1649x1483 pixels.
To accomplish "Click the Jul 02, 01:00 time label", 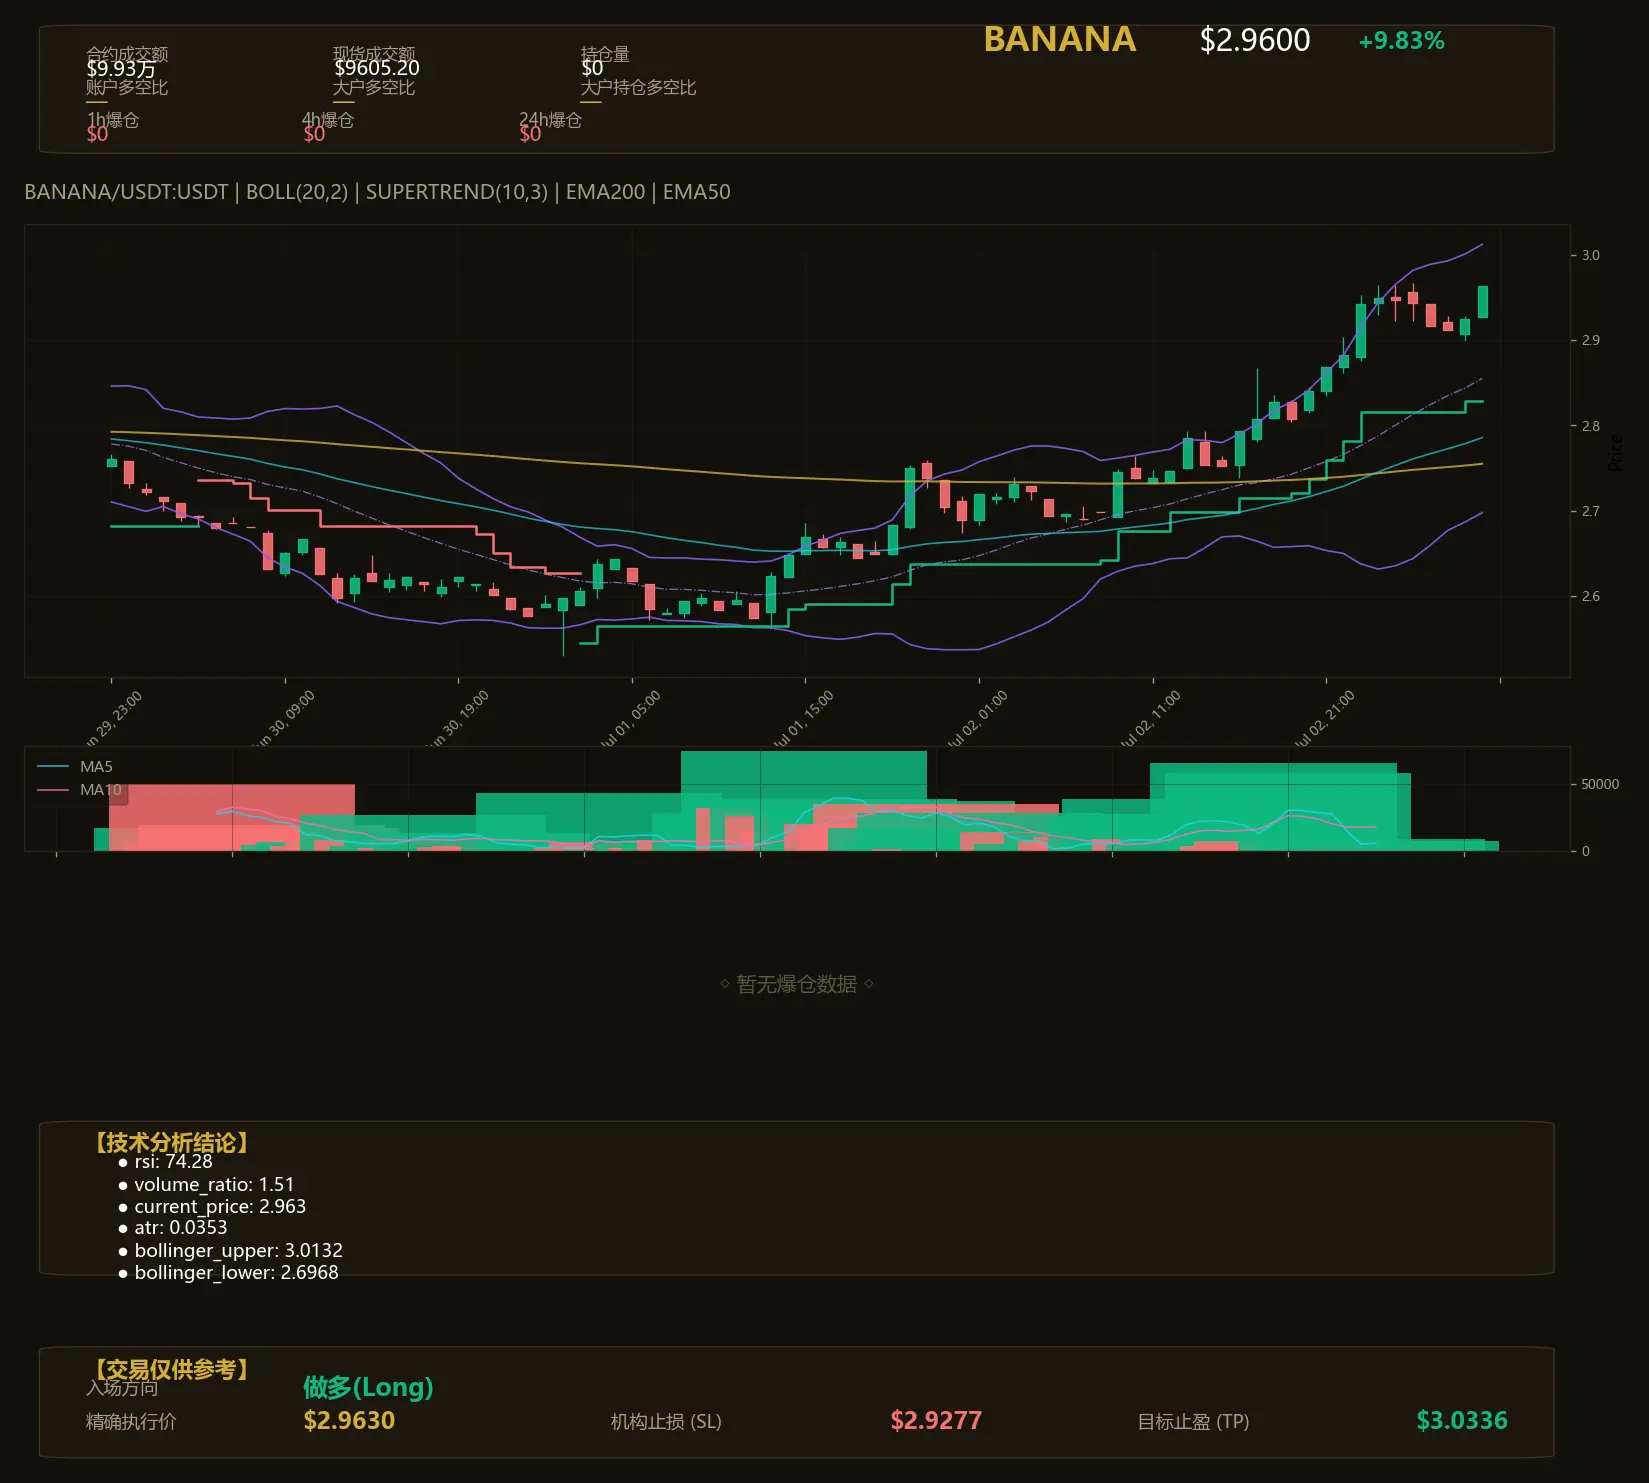I will (x=977, y=719).
